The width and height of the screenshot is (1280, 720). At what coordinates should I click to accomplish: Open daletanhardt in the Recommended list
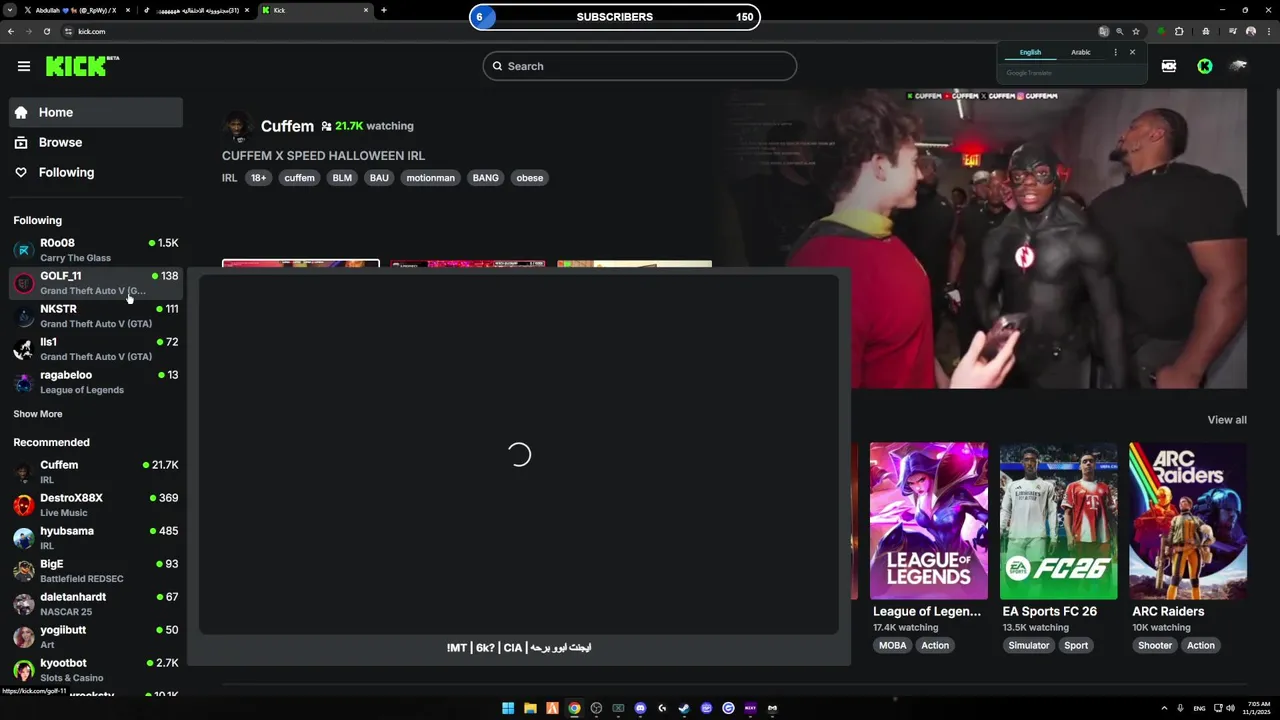point(96,604)
